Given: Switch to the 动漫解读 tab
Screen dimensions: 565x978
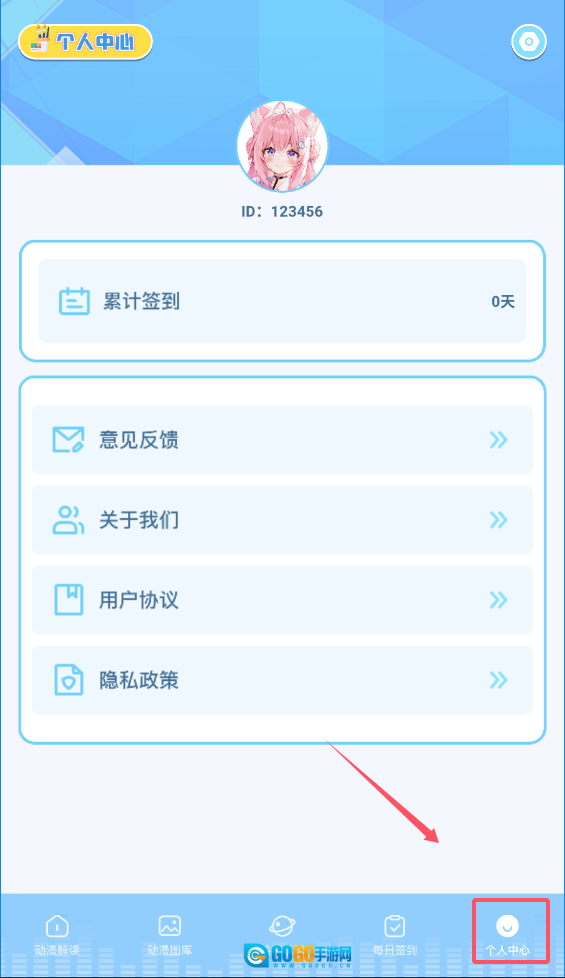Looking at the screenshot, I should tap(57, 935).
